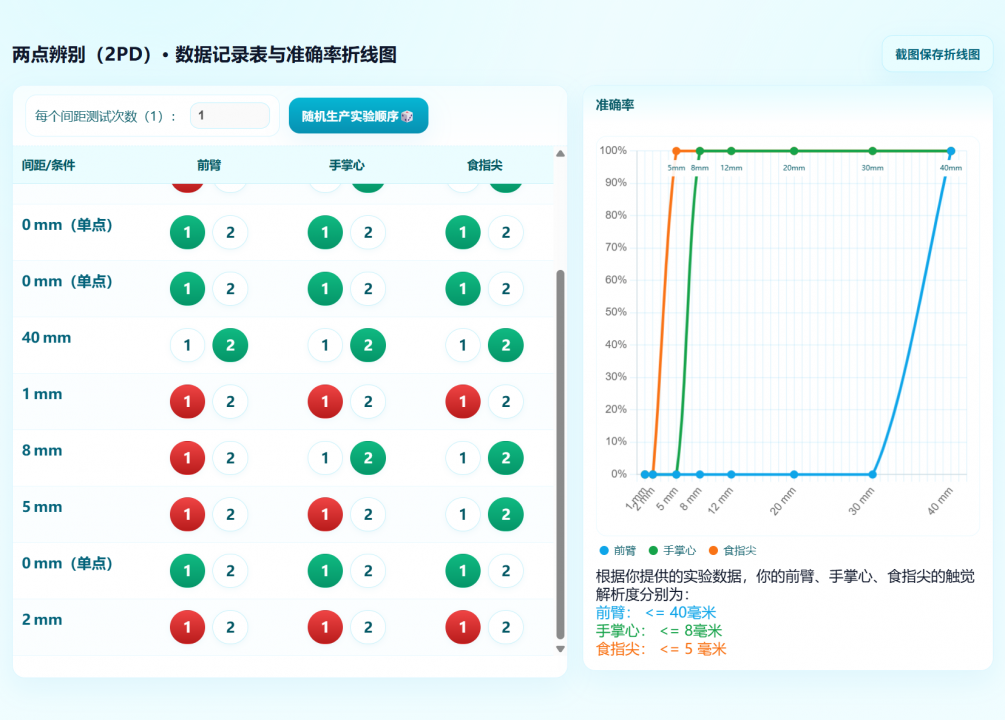Click the green 8mm data point at 100%

pos(700,151)
